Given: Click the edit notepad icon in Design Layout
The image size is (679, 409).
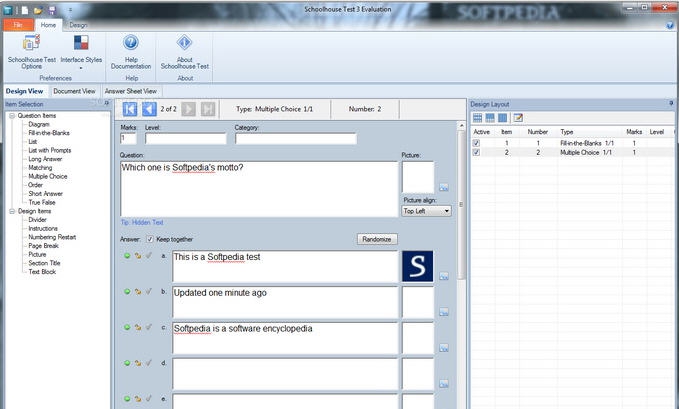Looking at the screenshot, I should 518,118.
